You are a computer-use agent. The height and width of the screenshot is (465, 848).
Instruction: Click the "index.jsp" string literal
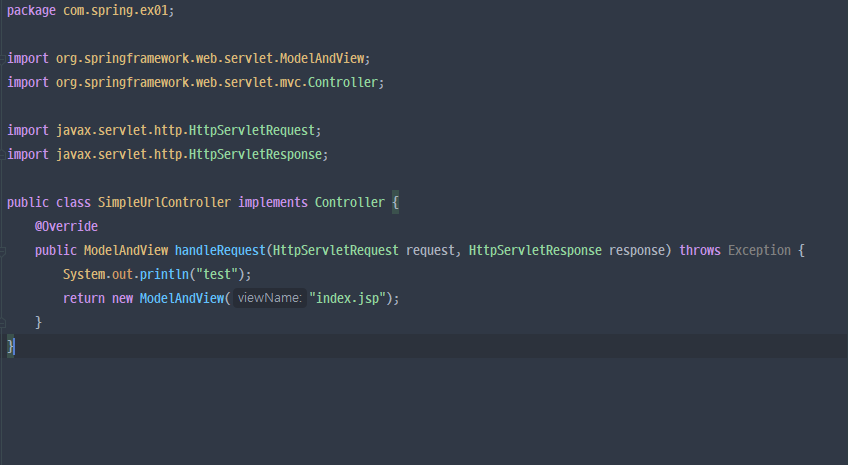pos(347,298)
